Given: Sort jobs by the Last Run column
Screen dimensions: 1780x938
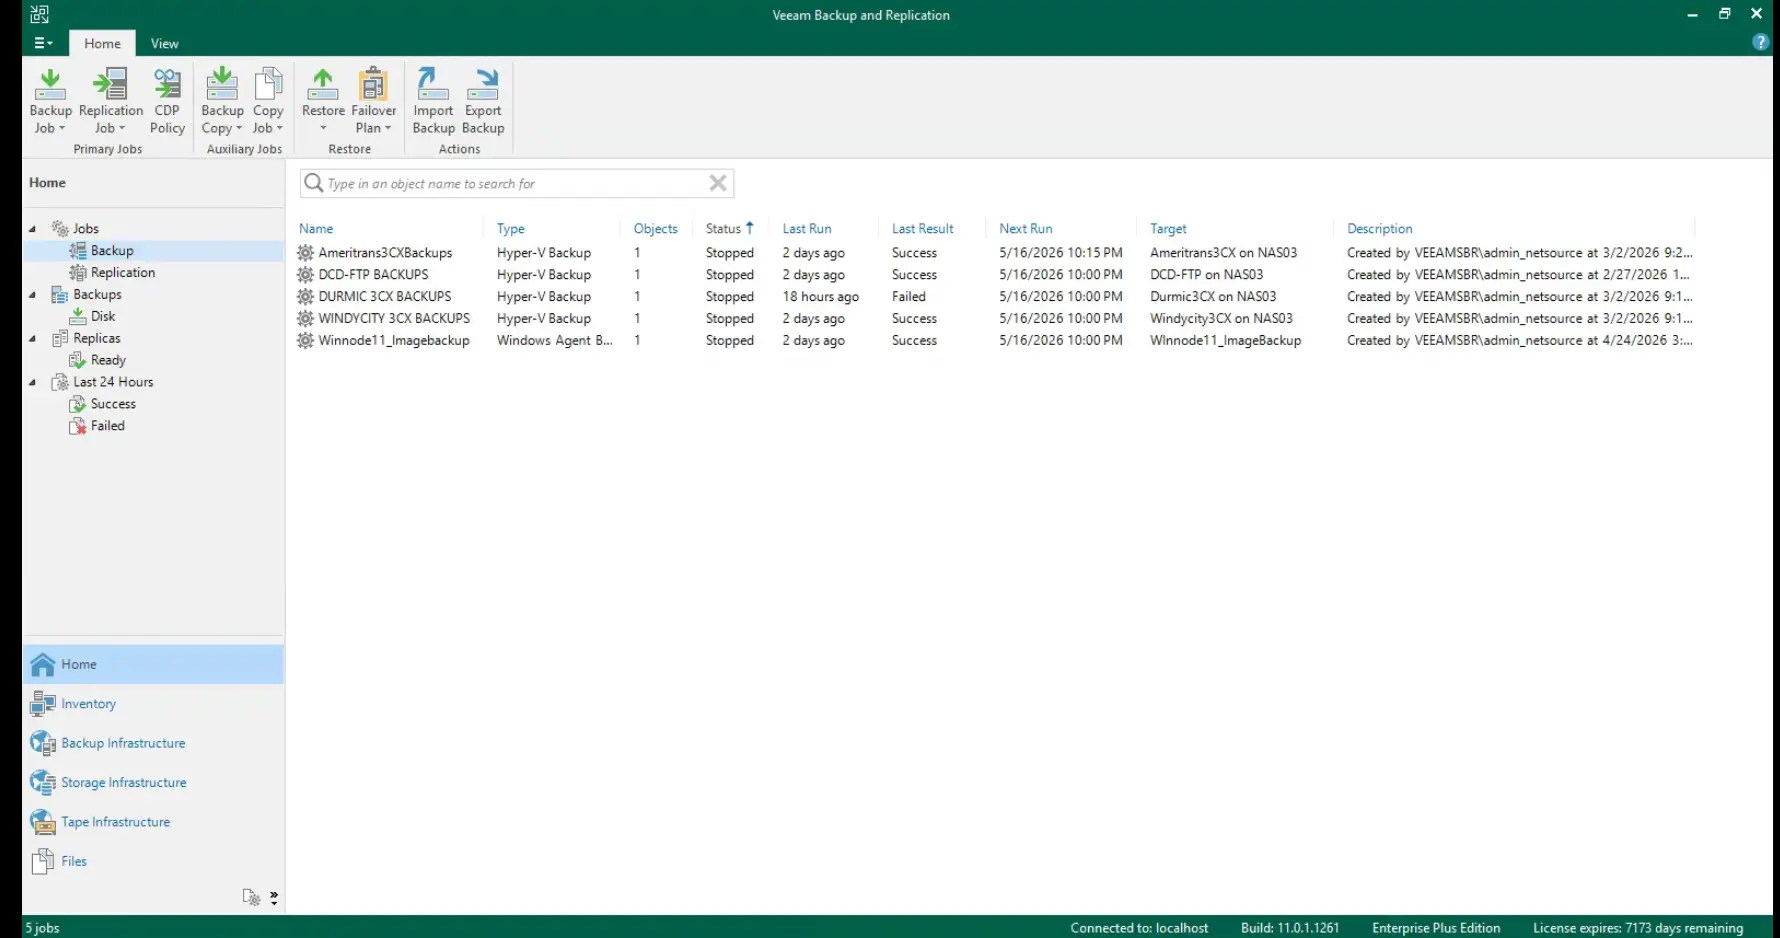Looking at the screenshot, I should click(x=807, y=229).
